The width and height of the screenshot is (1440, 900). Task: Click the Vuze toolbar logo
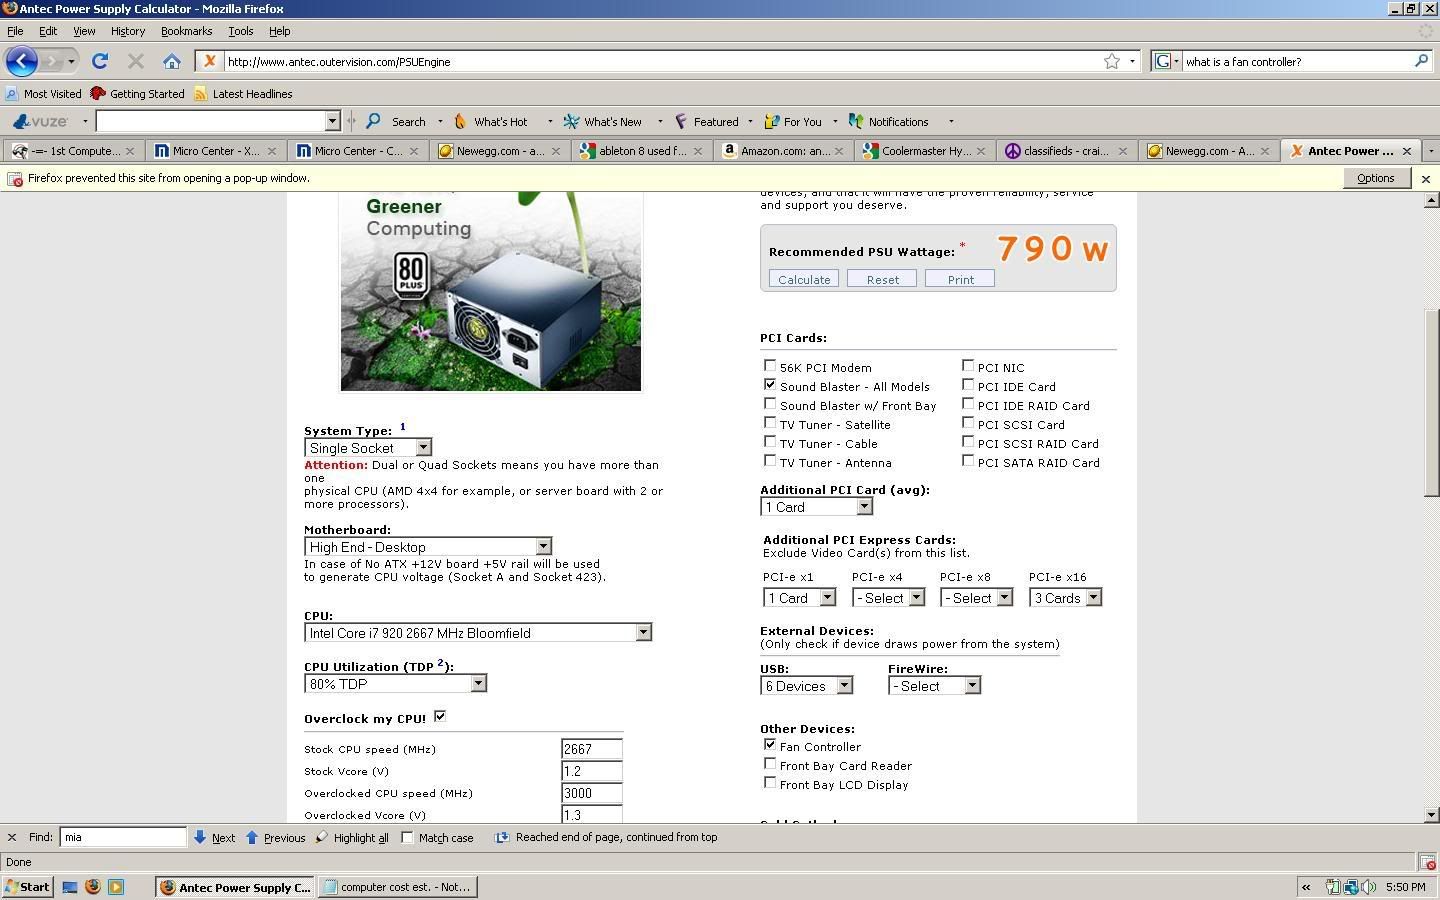40,121
